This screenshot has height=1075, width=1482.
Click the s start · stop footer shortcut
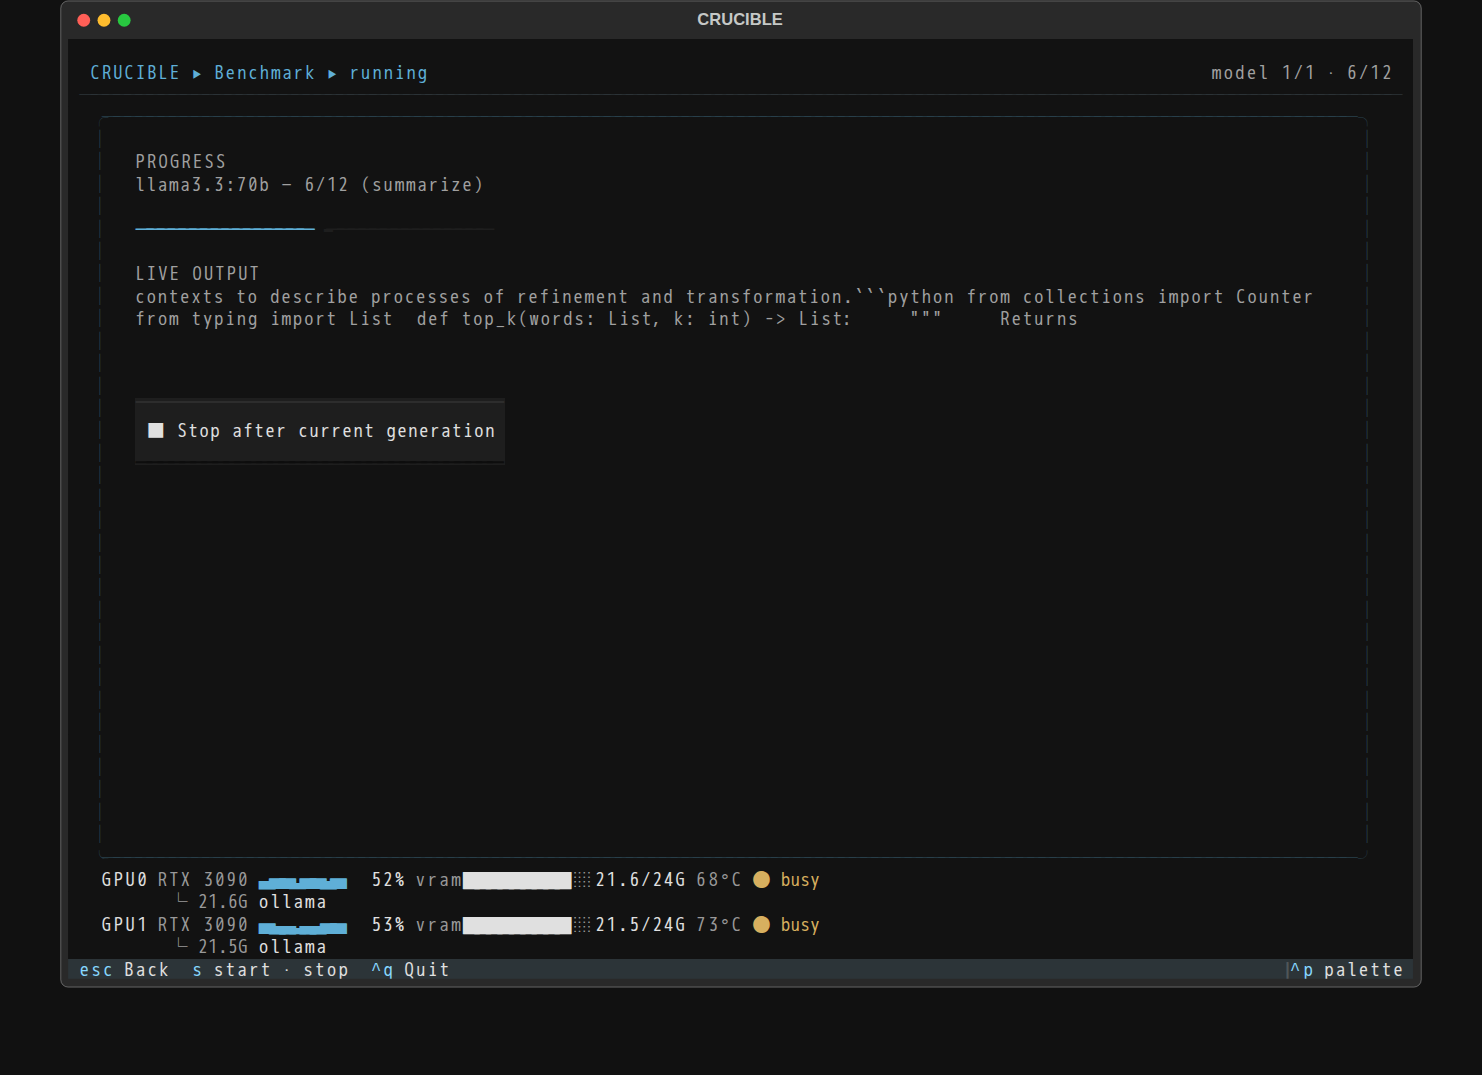point(270,970)
